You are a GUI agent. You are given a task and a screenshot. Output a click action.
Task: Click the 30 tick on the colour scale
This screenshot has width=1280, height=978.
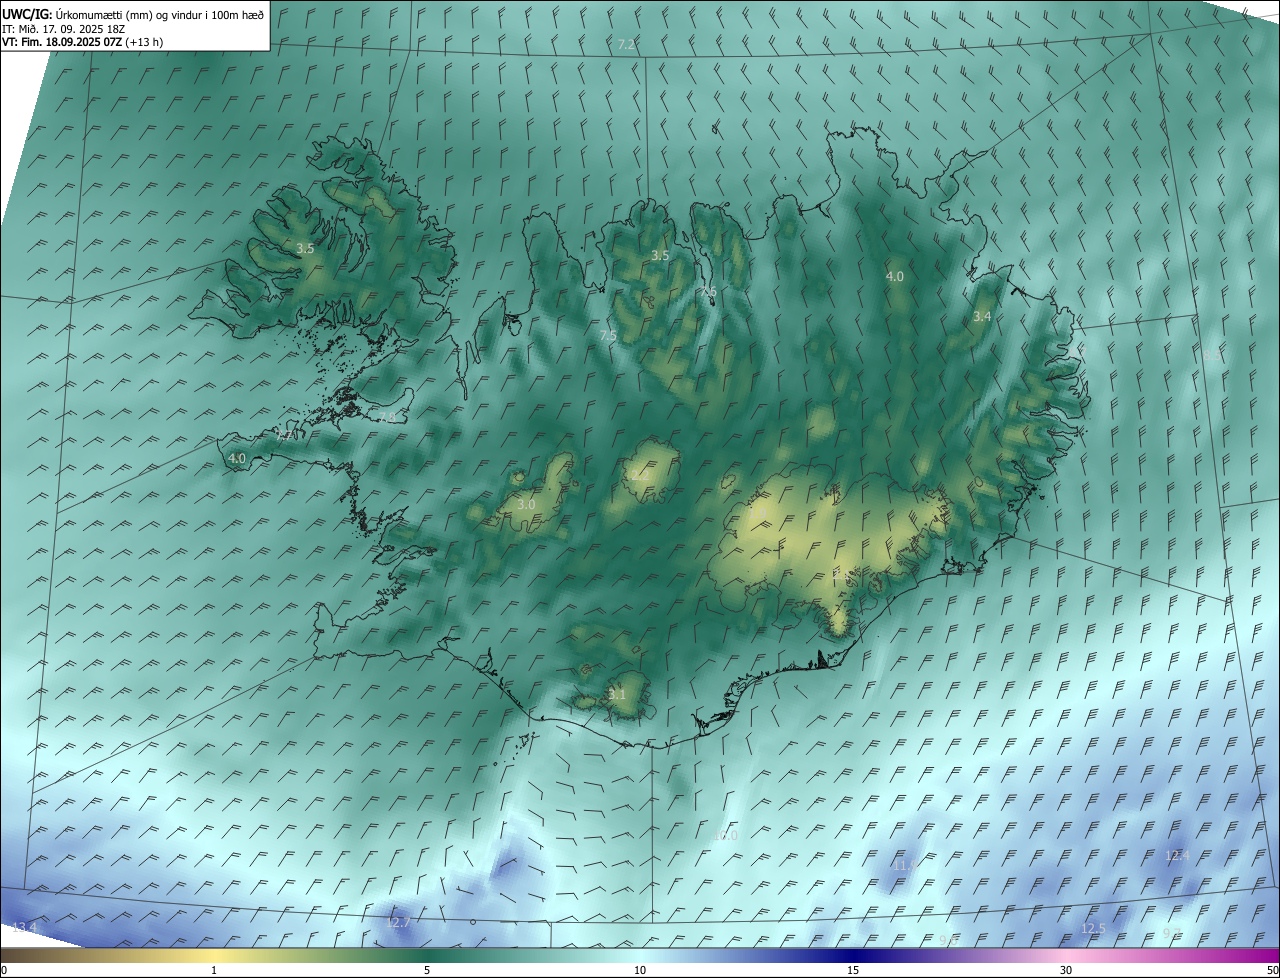point(1066,970)
